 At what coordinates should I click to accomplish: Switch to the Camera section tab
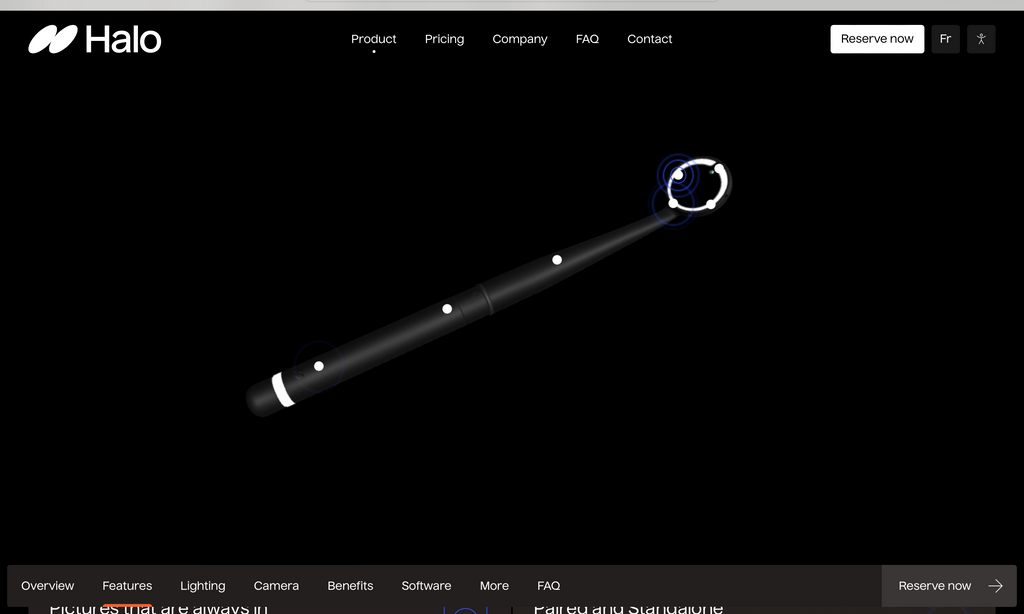(x=276, y=586)
